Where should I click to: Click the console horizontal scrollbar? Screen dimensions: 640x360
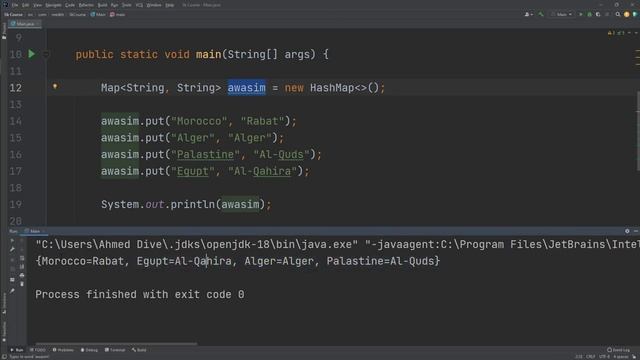pyautogui.click(x=116, y=344)
